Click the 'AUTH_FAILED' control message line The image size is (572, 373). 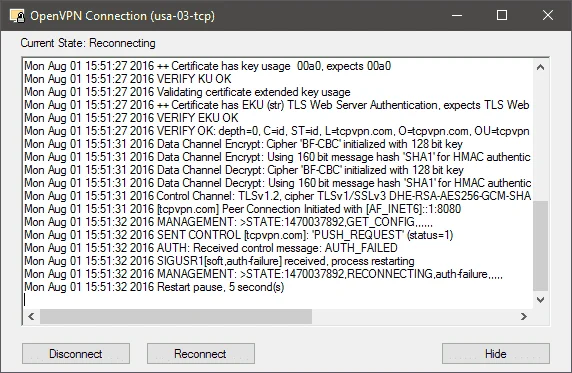point(211,248)
